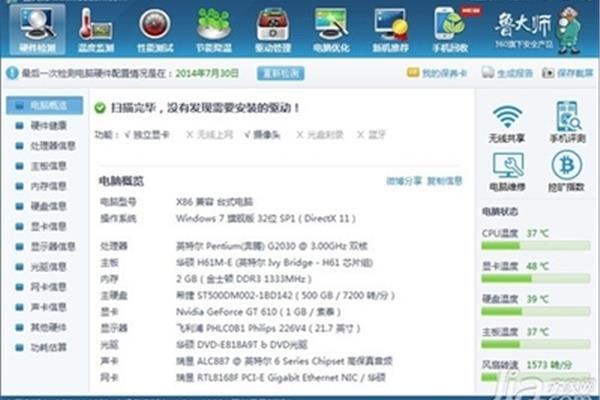Click the checked 独立显卡 feature indicator
The image size is (600, 400).
pyautogui.click(x=147, y=135)
